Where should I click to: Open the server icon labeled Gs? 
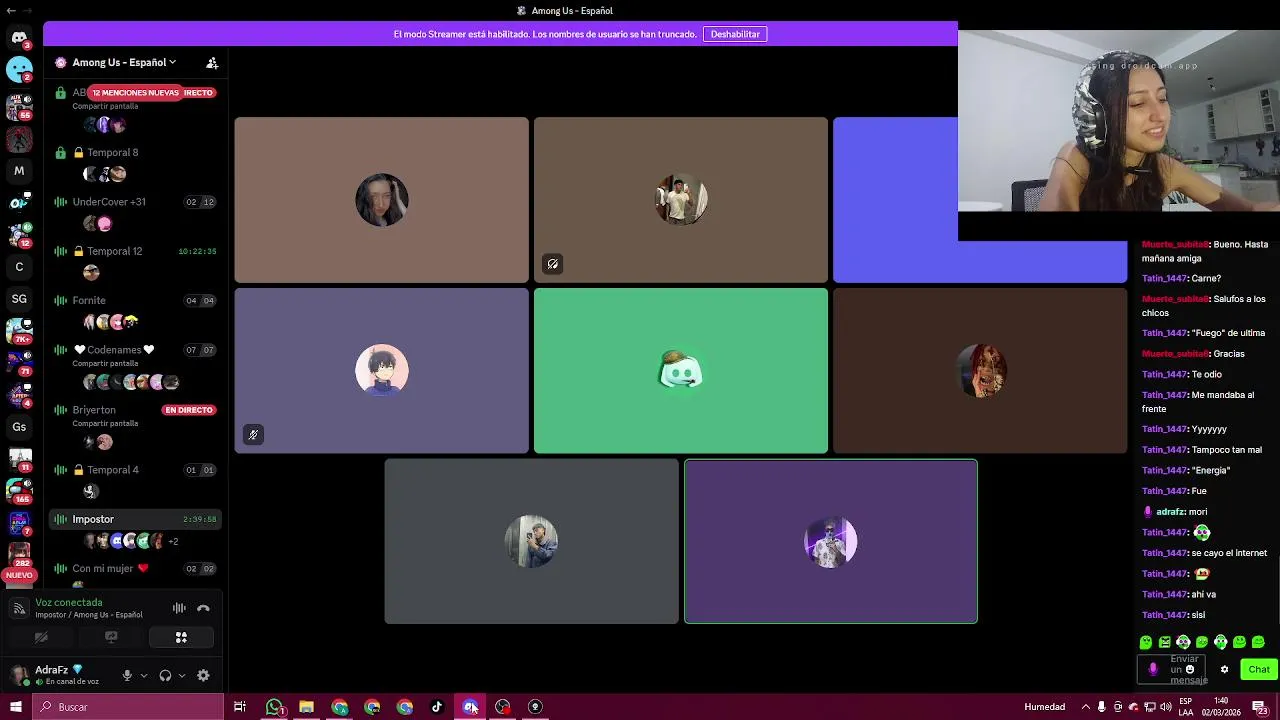[x=19, y=427]
